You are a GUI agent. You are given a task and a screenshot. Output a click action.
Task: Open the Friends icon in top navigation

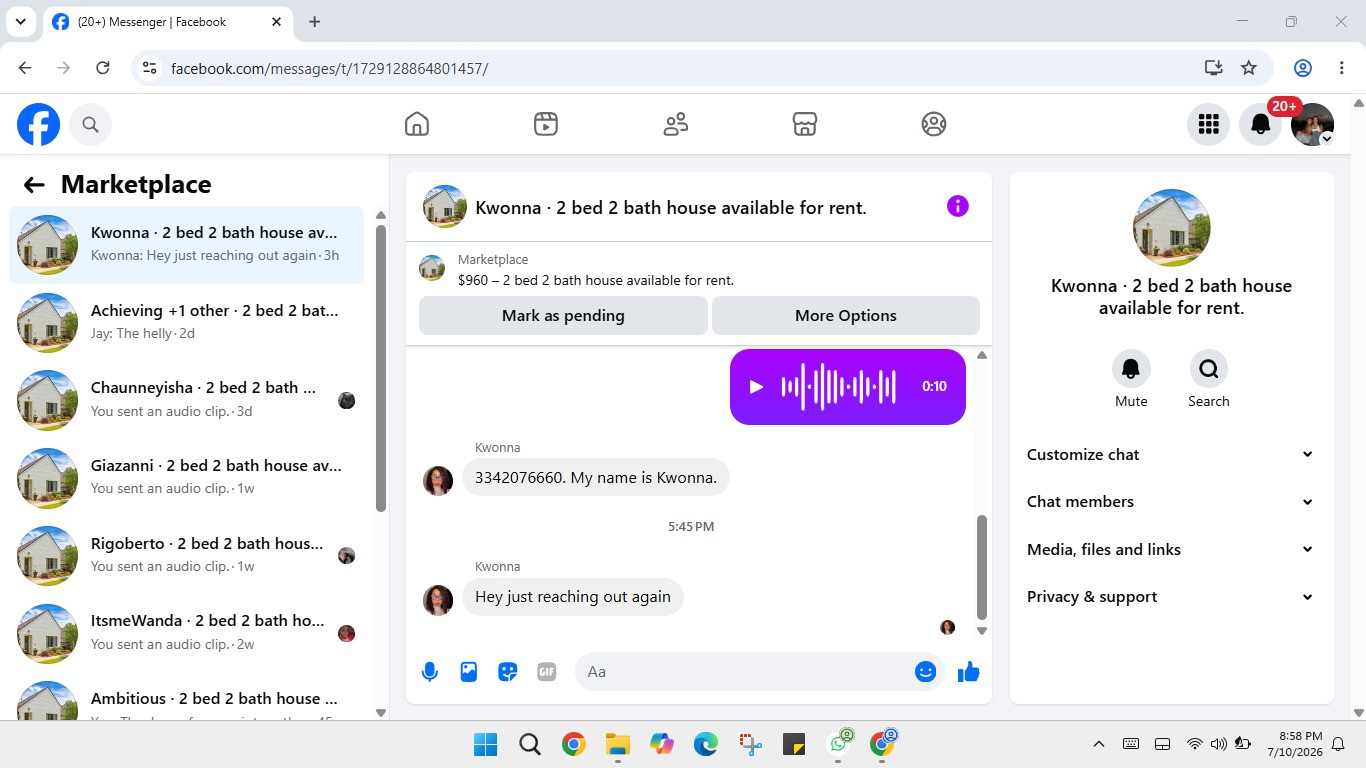[676, 124]
